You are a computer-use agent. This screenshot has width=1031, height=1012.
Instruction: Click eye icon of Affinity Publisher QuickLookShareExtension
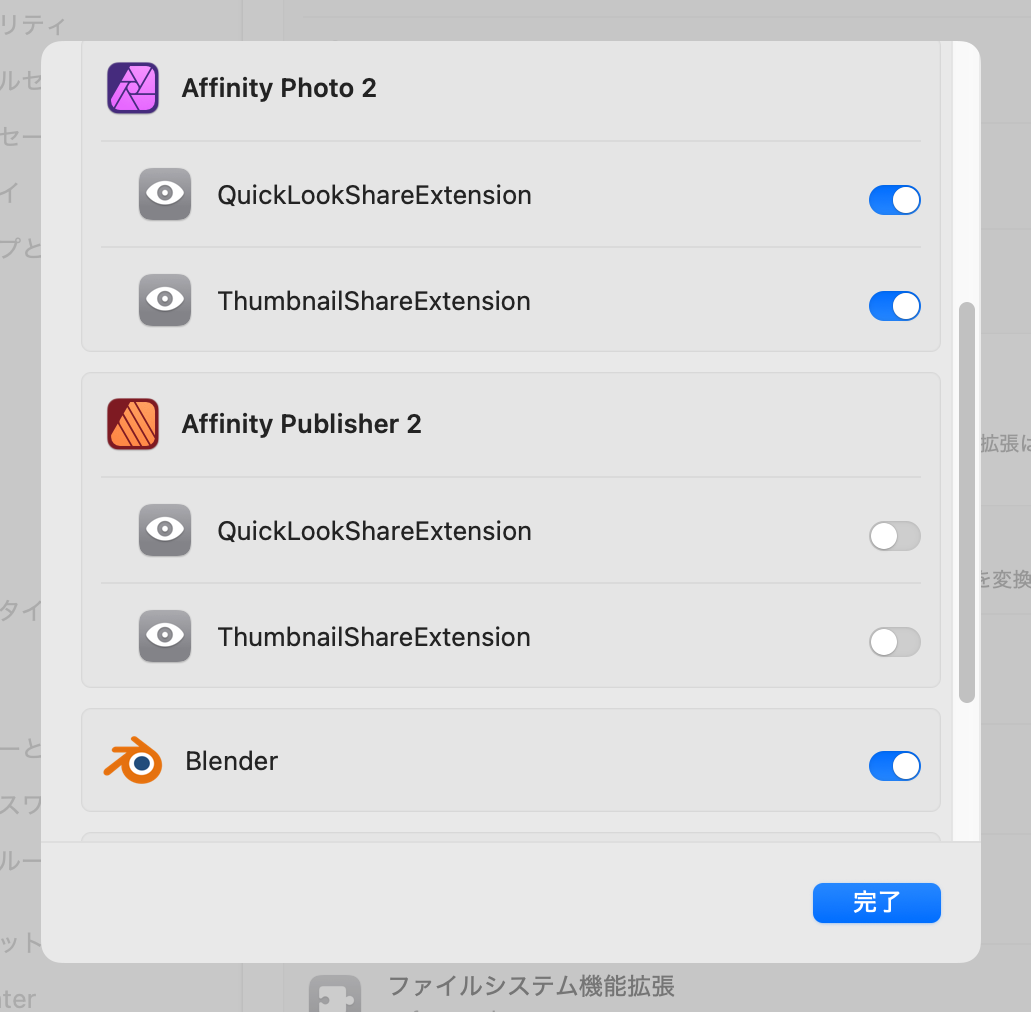(165, 530)
